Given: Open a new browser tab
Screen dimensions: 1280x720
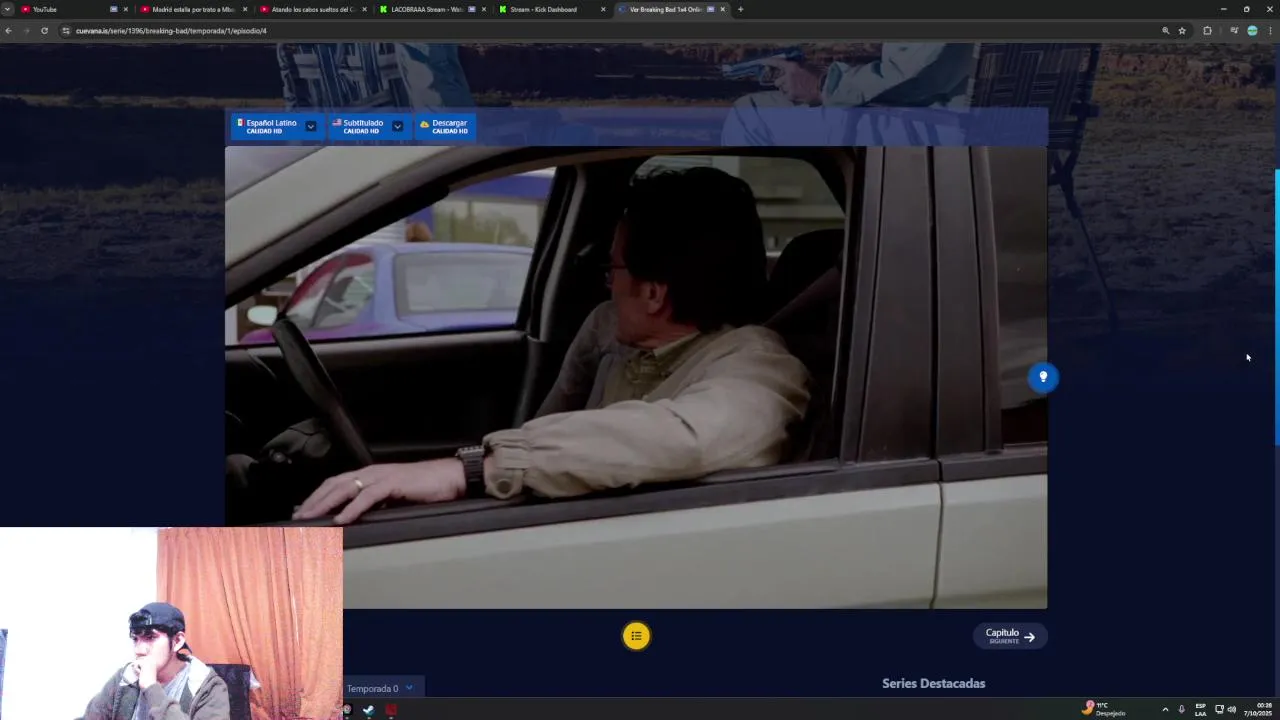Looking at the screenshot, I should tap(740, 9).
